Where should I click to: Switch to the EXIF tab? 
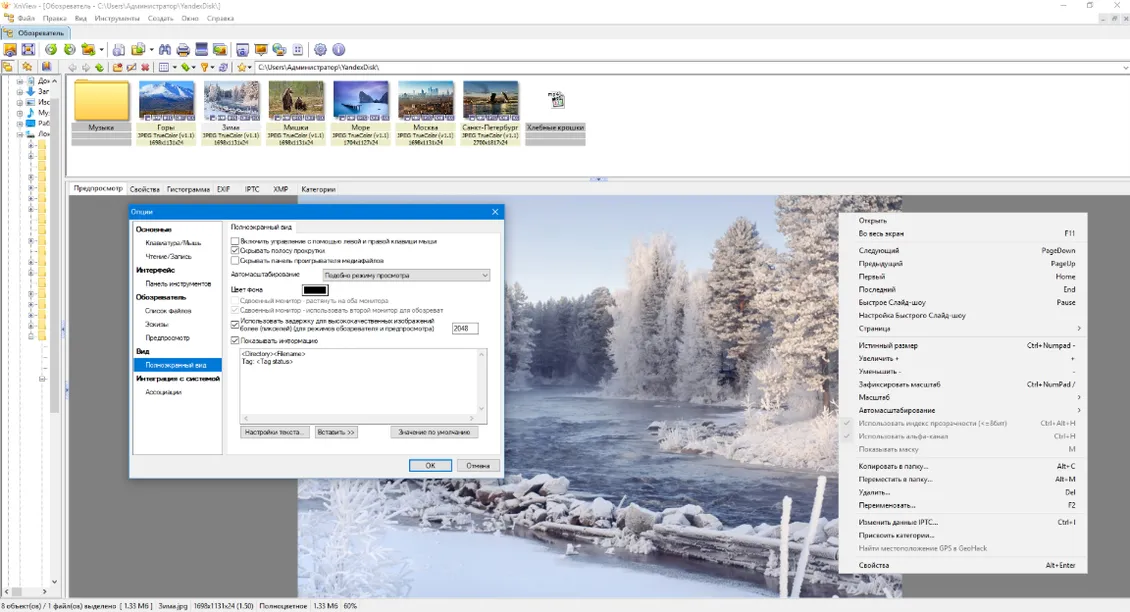pos(223,189)
